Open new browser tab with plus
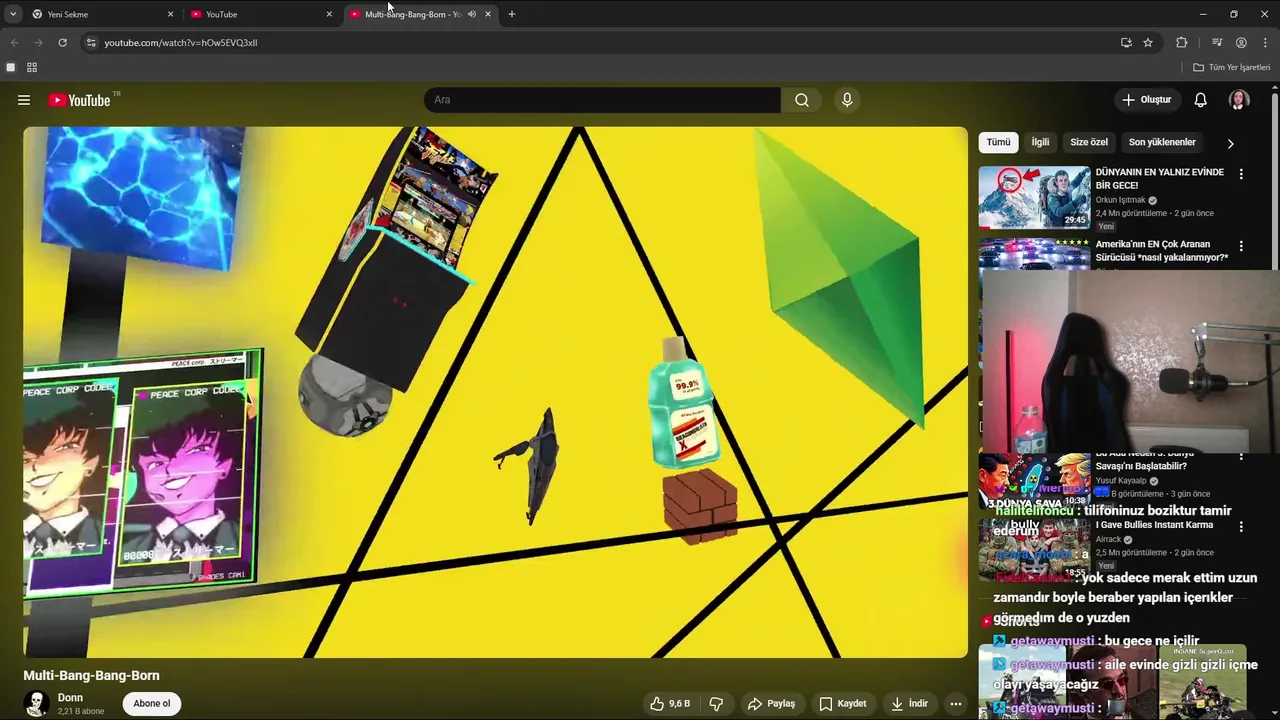1280x720 pixels. (x=512, y=14)
